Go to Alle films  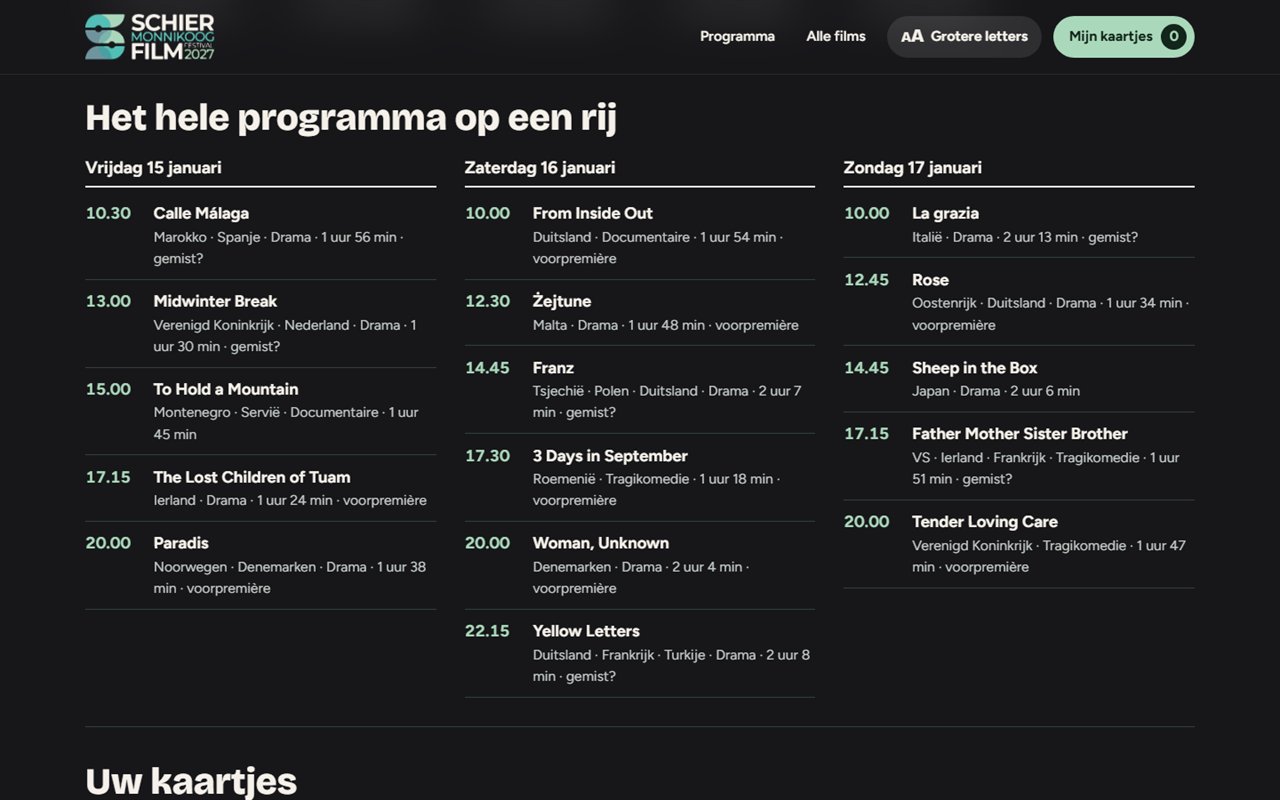pos(836,37)
